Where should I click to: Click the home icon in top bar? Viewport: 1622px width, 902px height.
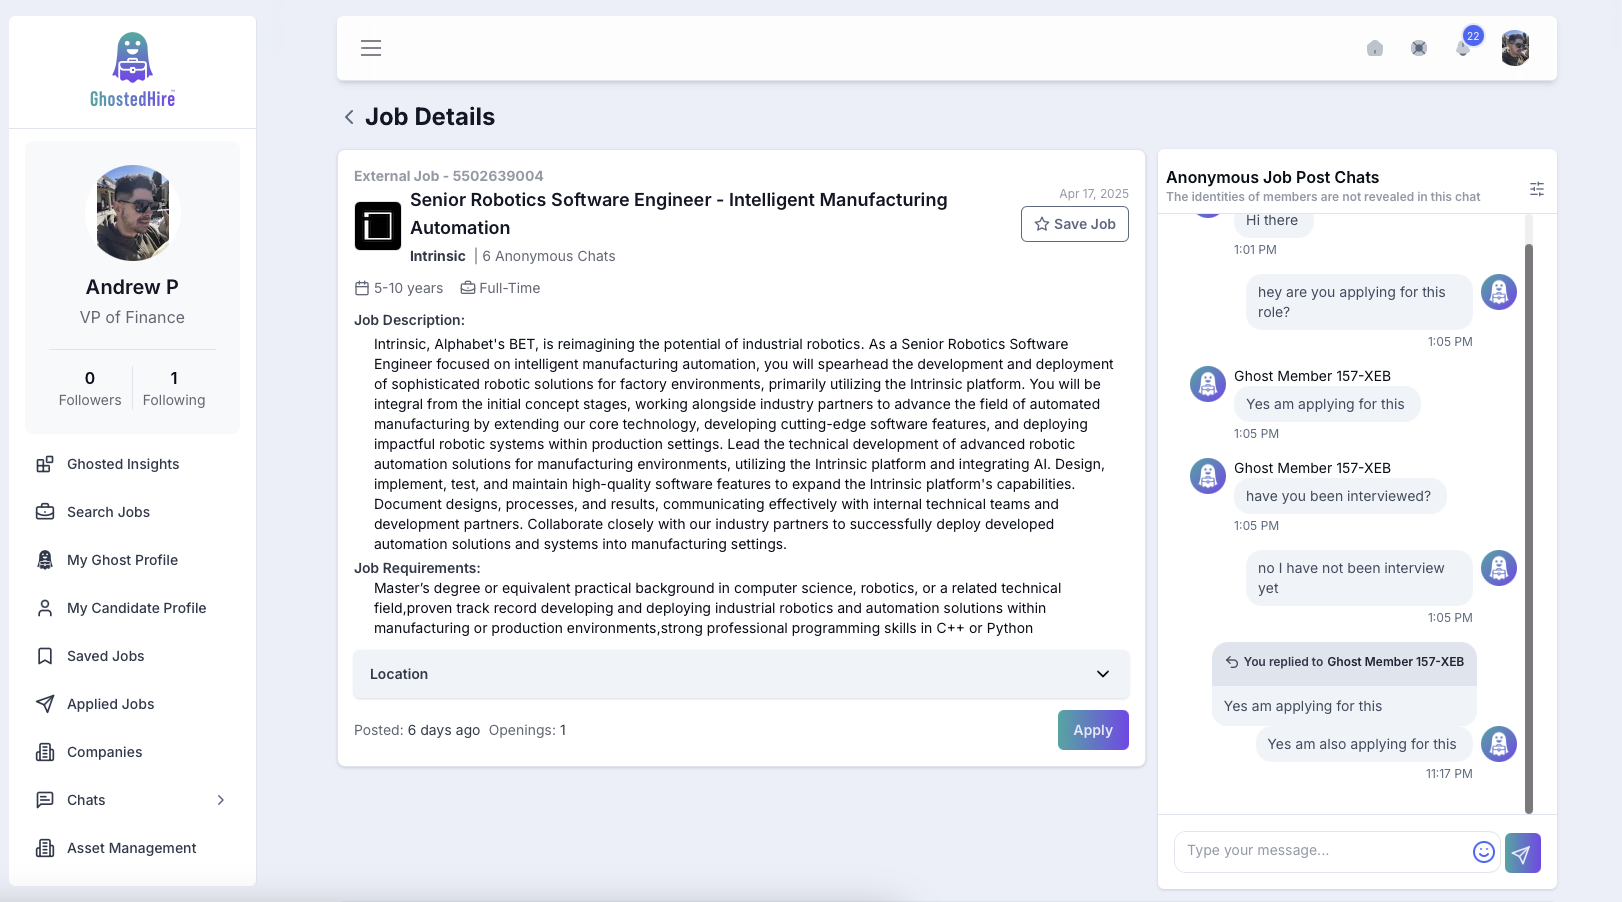[1375, 48]
